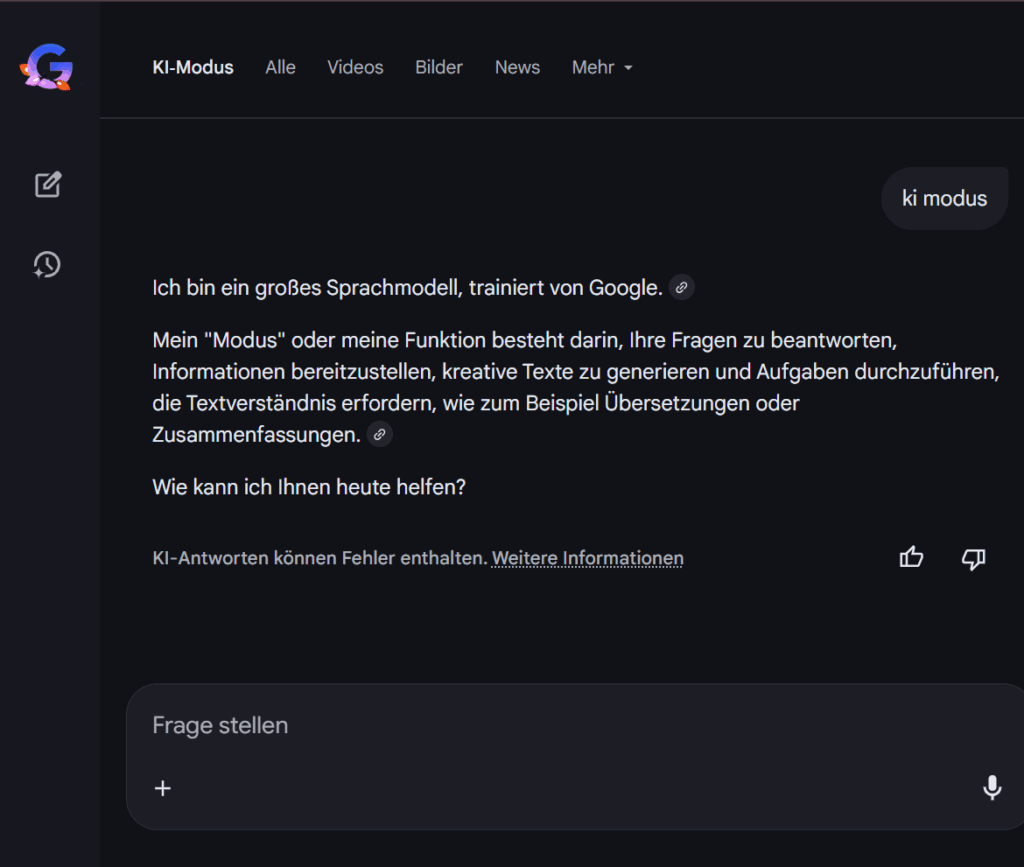Click the 'KI-Antworten können Fehler enthalten' disclaimer text
The height and width of the screenshot is (867, 1024).
(319, 558)
